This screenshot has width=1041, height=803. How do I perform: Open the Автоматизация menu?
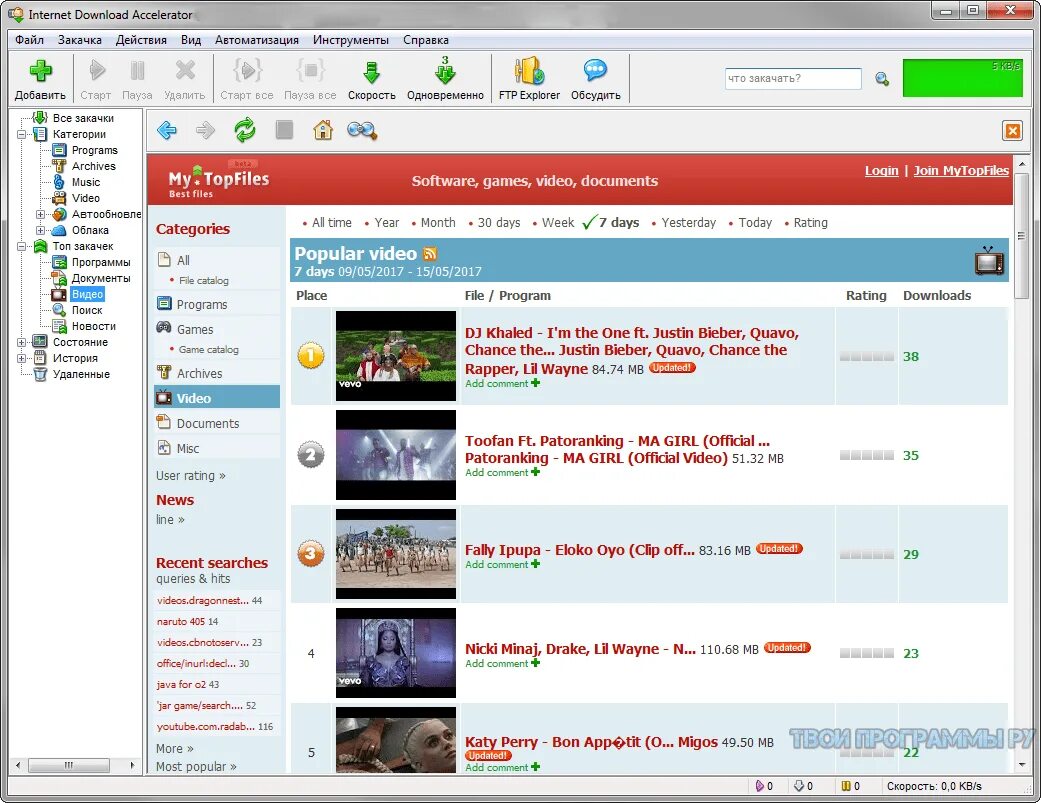tap(256, 40)
